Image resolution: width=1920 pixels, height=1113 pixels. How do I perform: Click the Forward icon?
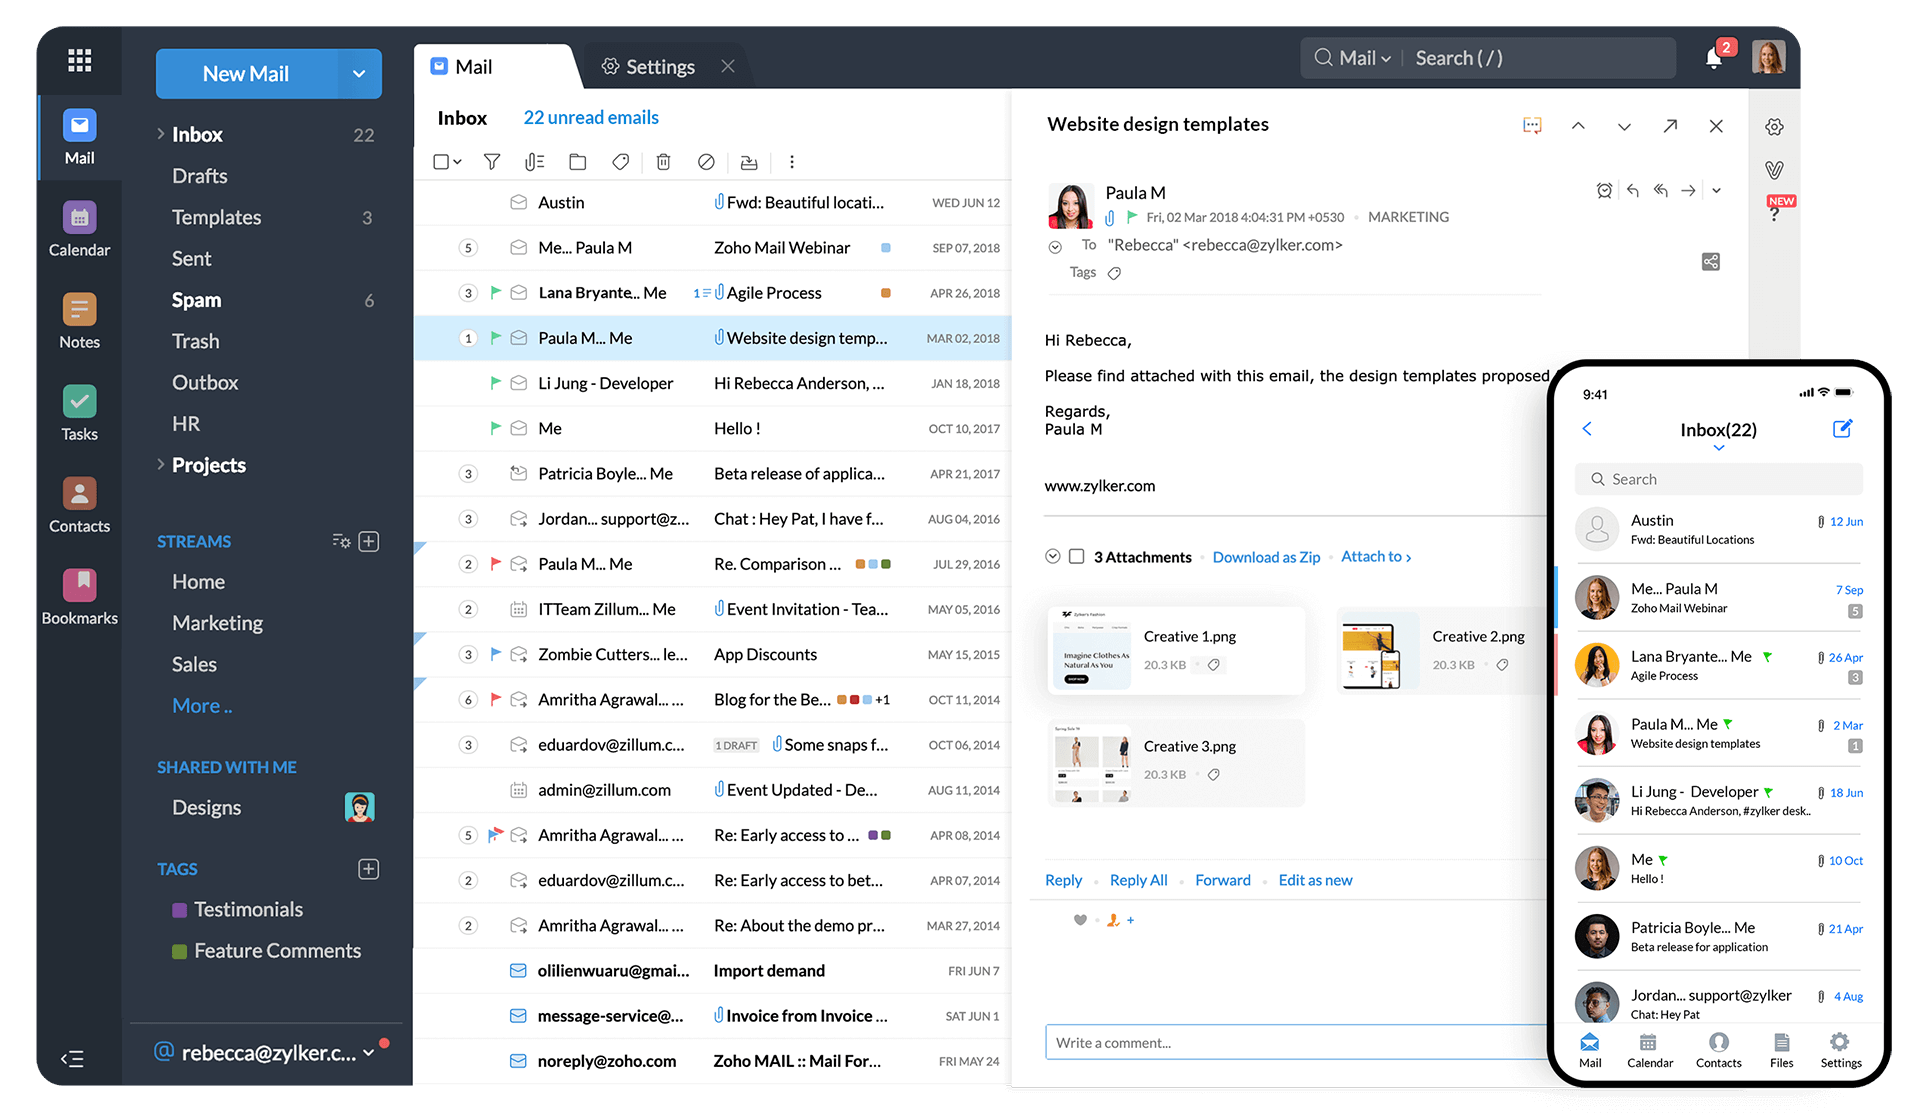(x=1691, y=191)
